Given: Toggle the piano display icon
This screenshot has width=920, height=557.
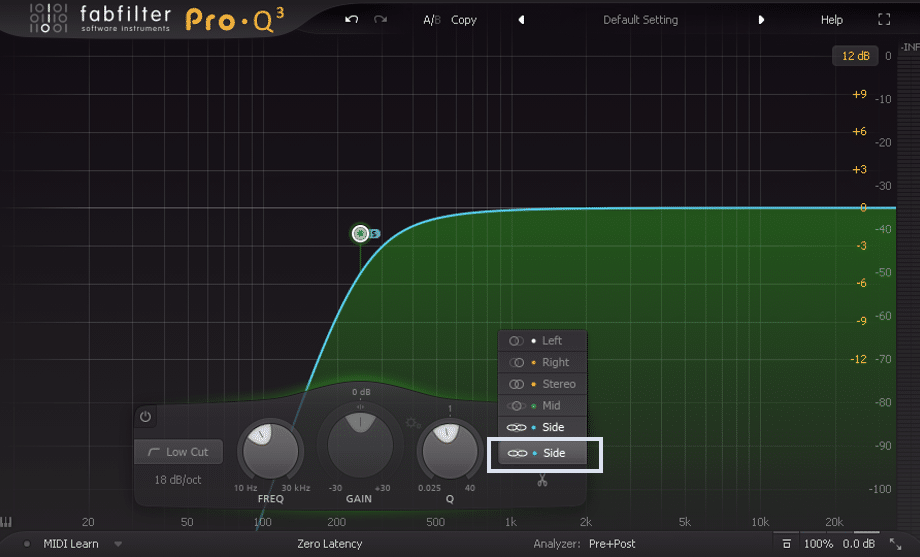Looking at the screenshot, I should click(x=6, y=522).
